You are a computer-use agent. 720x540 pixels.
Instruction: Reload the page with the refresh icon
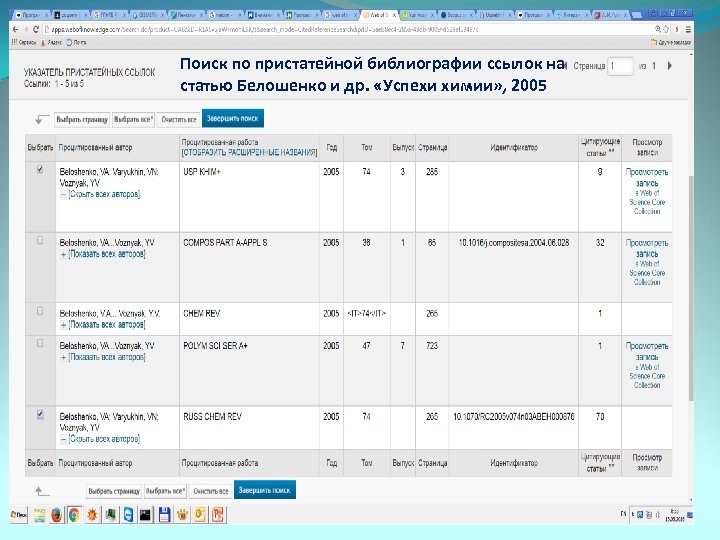[x=35, y=29]
